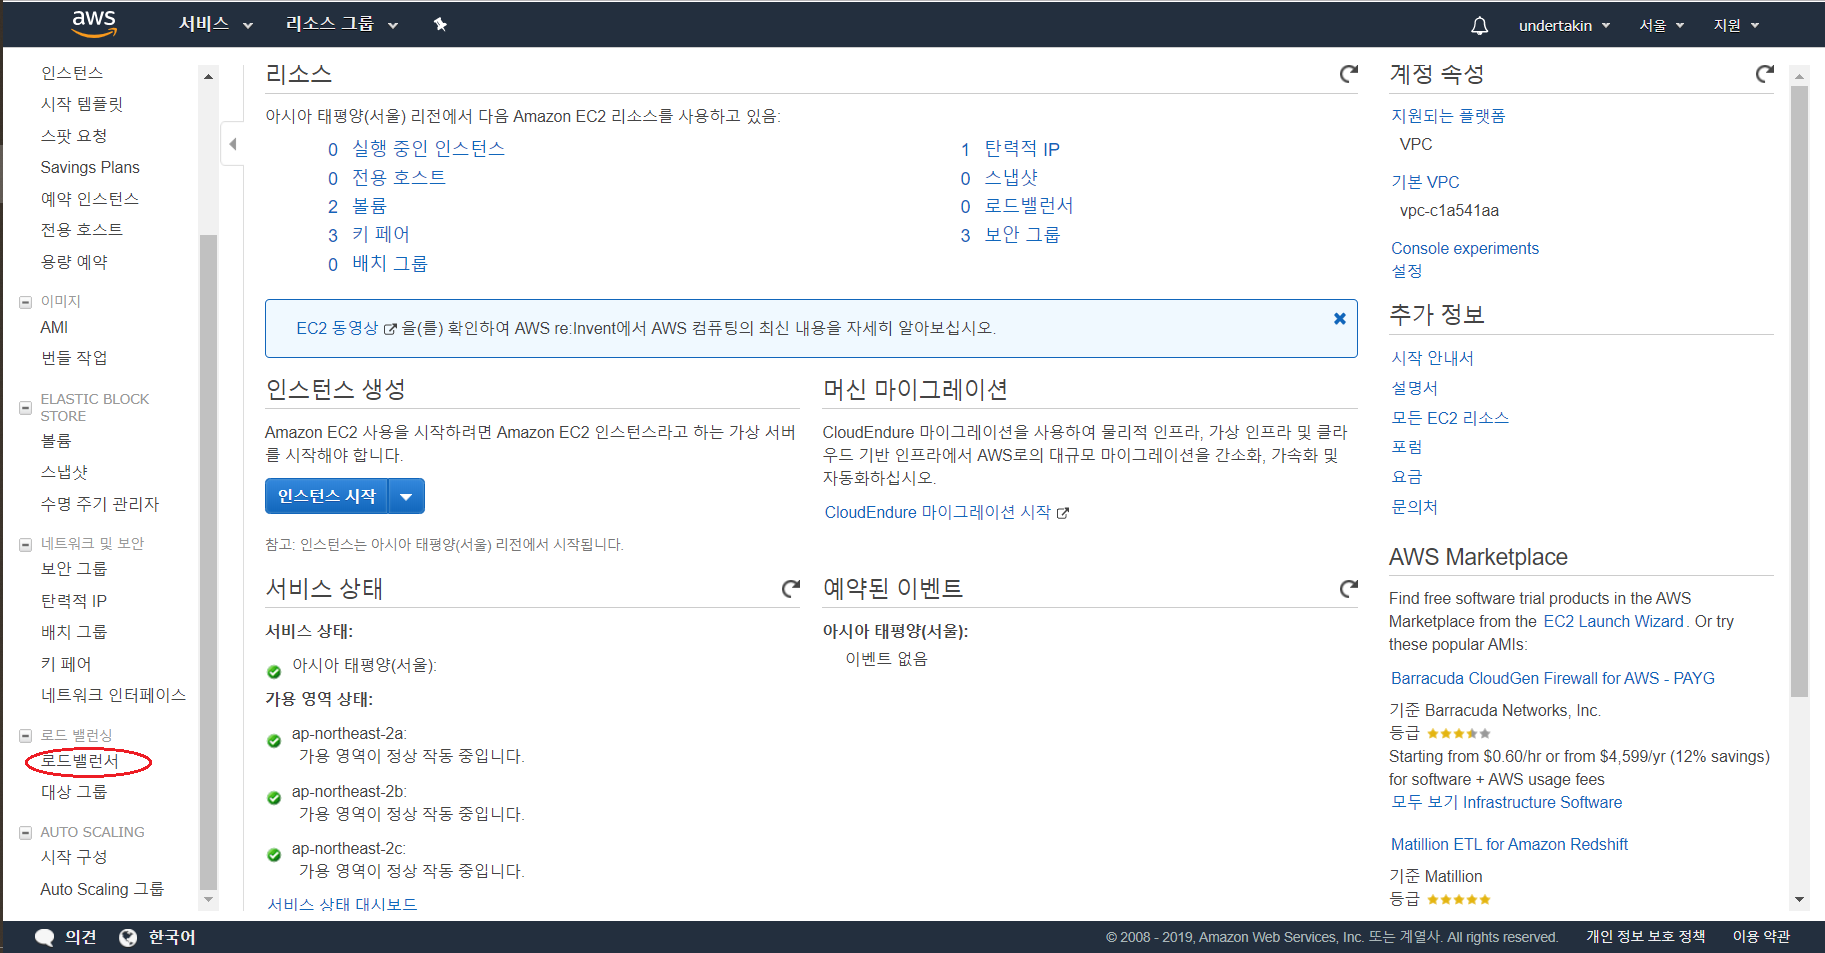The height and width of the screenshot is (953, 1825).
Task: Click the 인스턴스 시작 button
Action: point(326,496)
